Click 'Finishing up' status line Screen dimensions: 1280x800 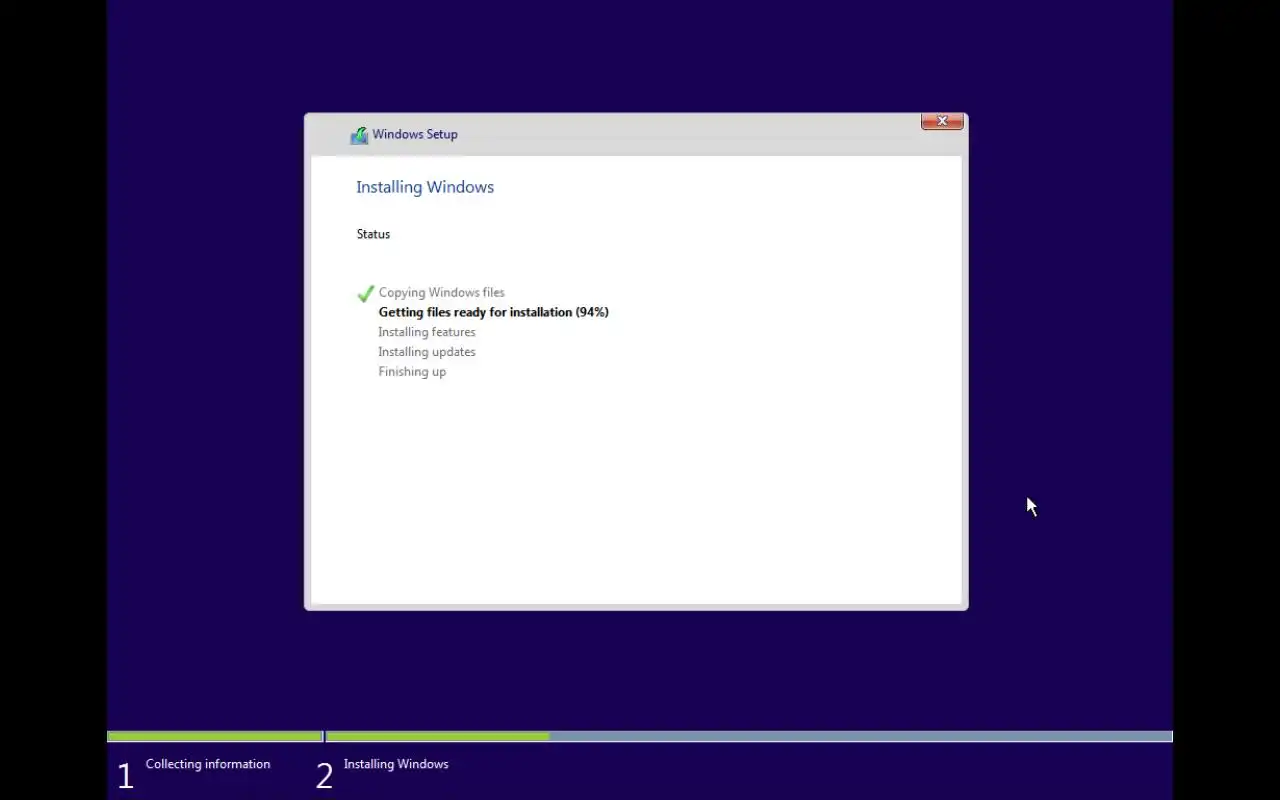(412, 372)
